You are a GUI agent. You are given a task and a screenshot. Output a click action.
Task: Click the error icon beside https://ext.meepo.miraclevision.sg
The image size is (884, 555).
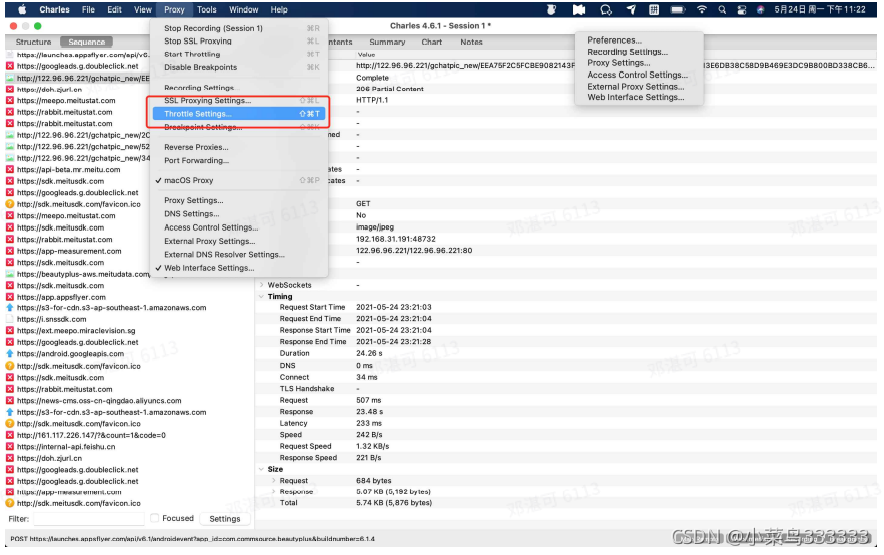[10, 331]
